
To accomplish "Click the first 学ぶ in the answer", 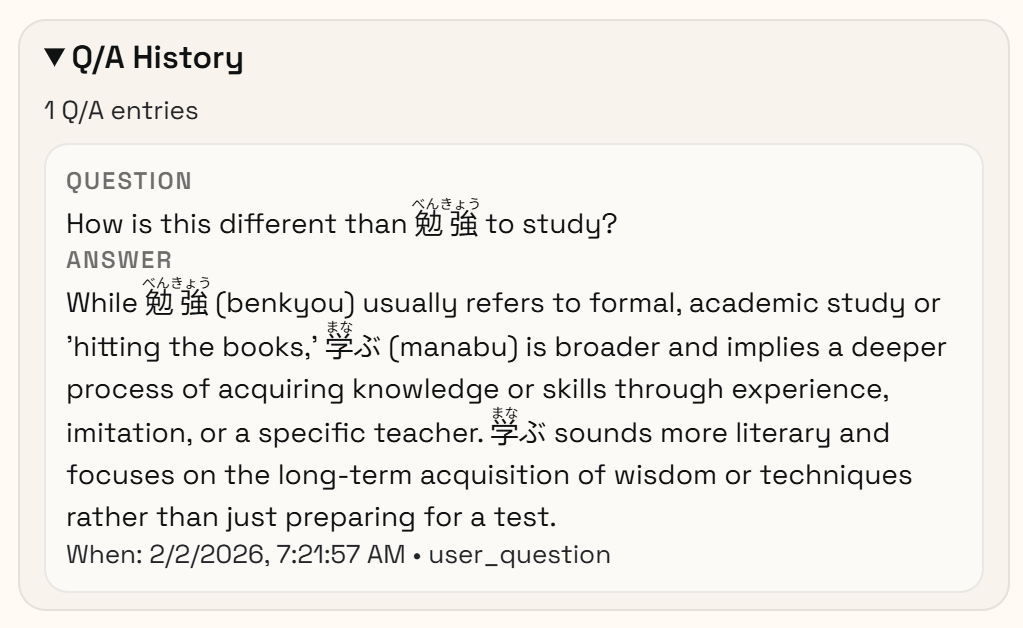I will [353, 347].
